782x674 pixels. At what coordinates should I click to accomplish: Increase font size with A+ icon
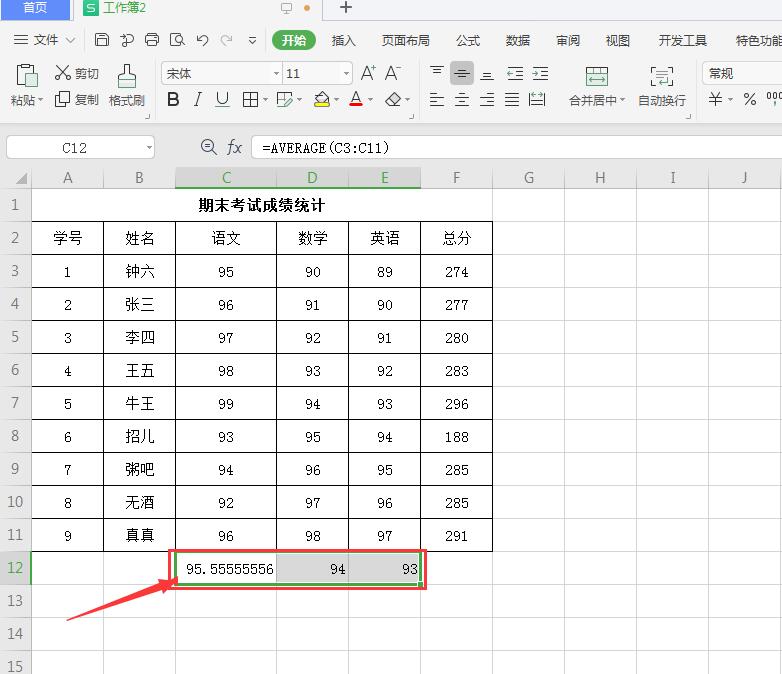click(x=368, y=73)
